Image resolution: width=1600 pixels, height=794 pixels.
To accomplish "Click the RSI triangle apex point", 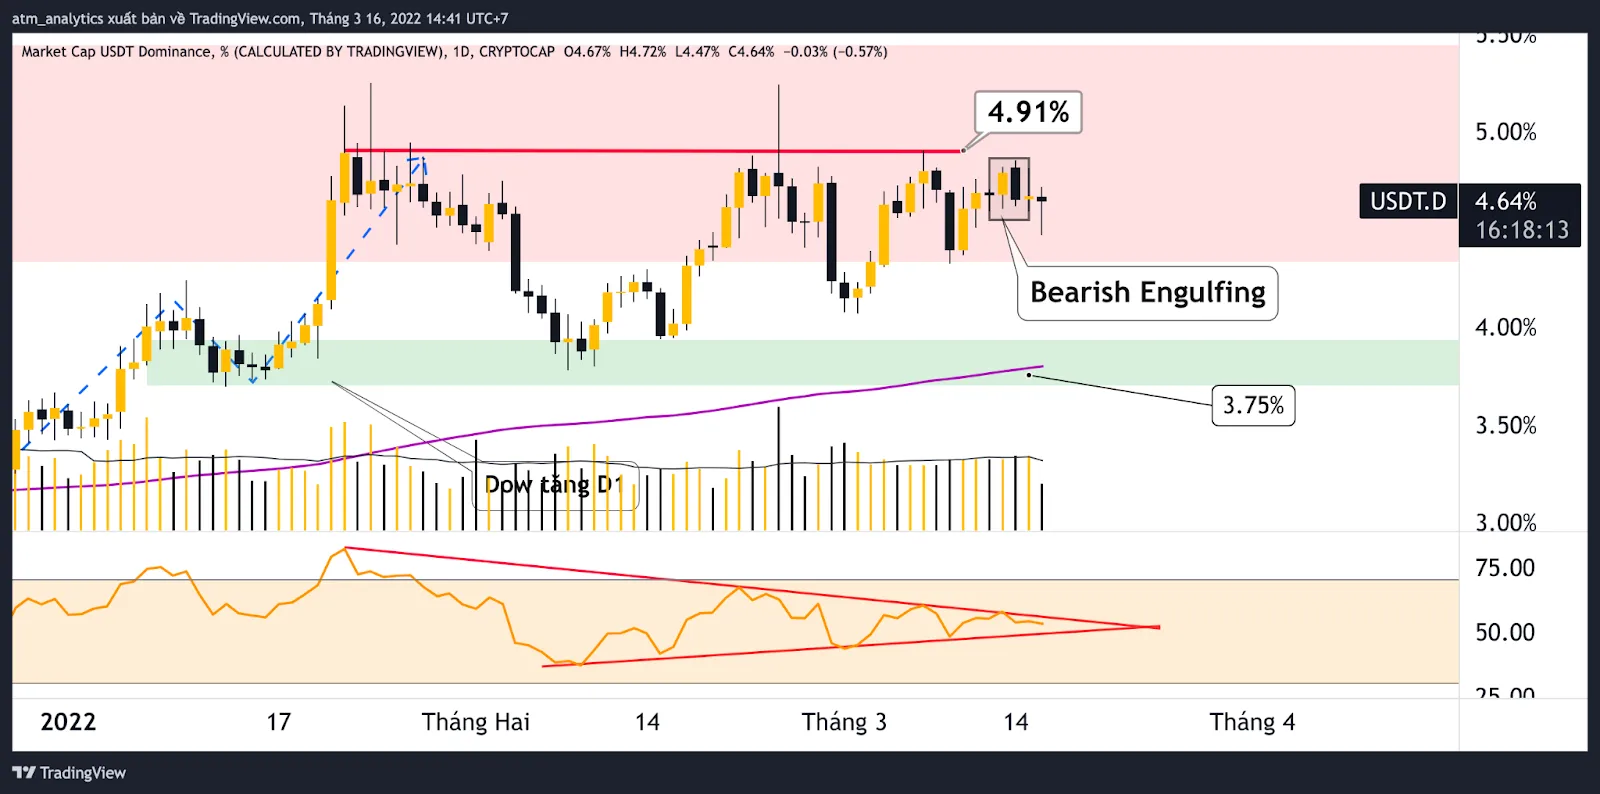I will [x=1157, y=627].
